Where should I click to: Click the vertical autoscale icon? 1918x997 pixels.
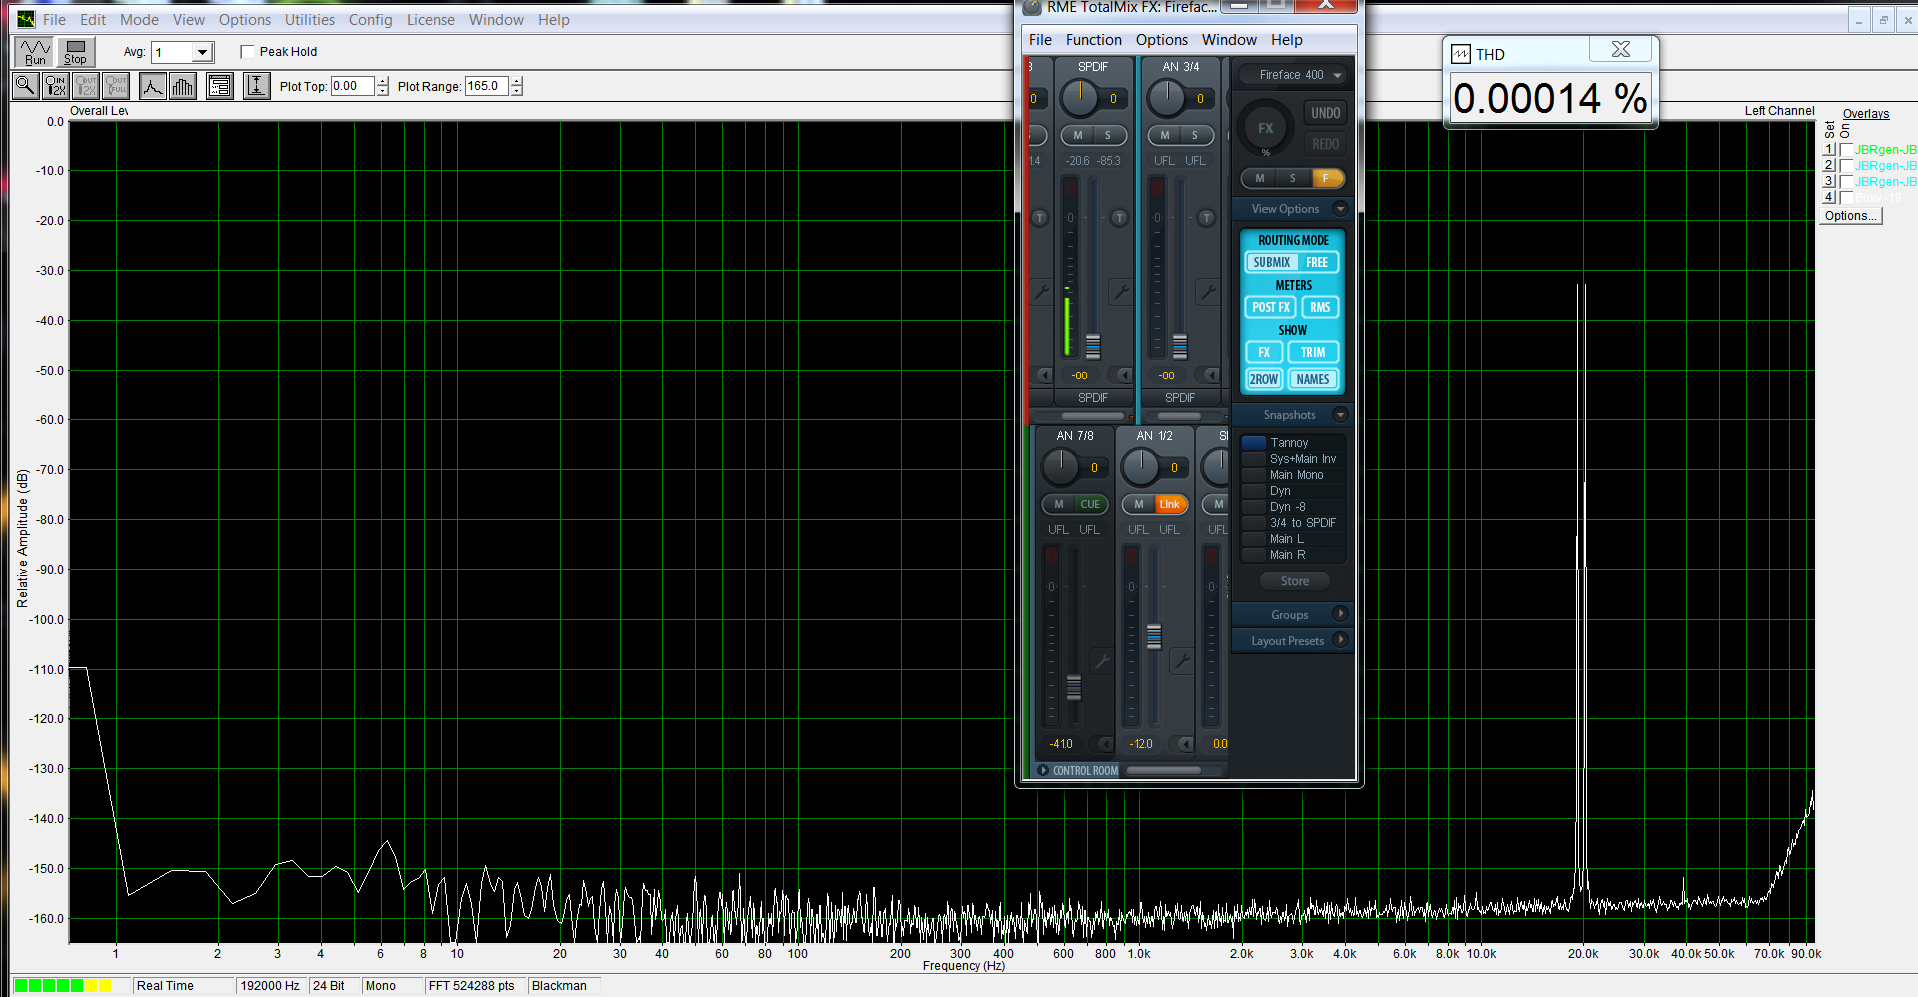(256, 86)
